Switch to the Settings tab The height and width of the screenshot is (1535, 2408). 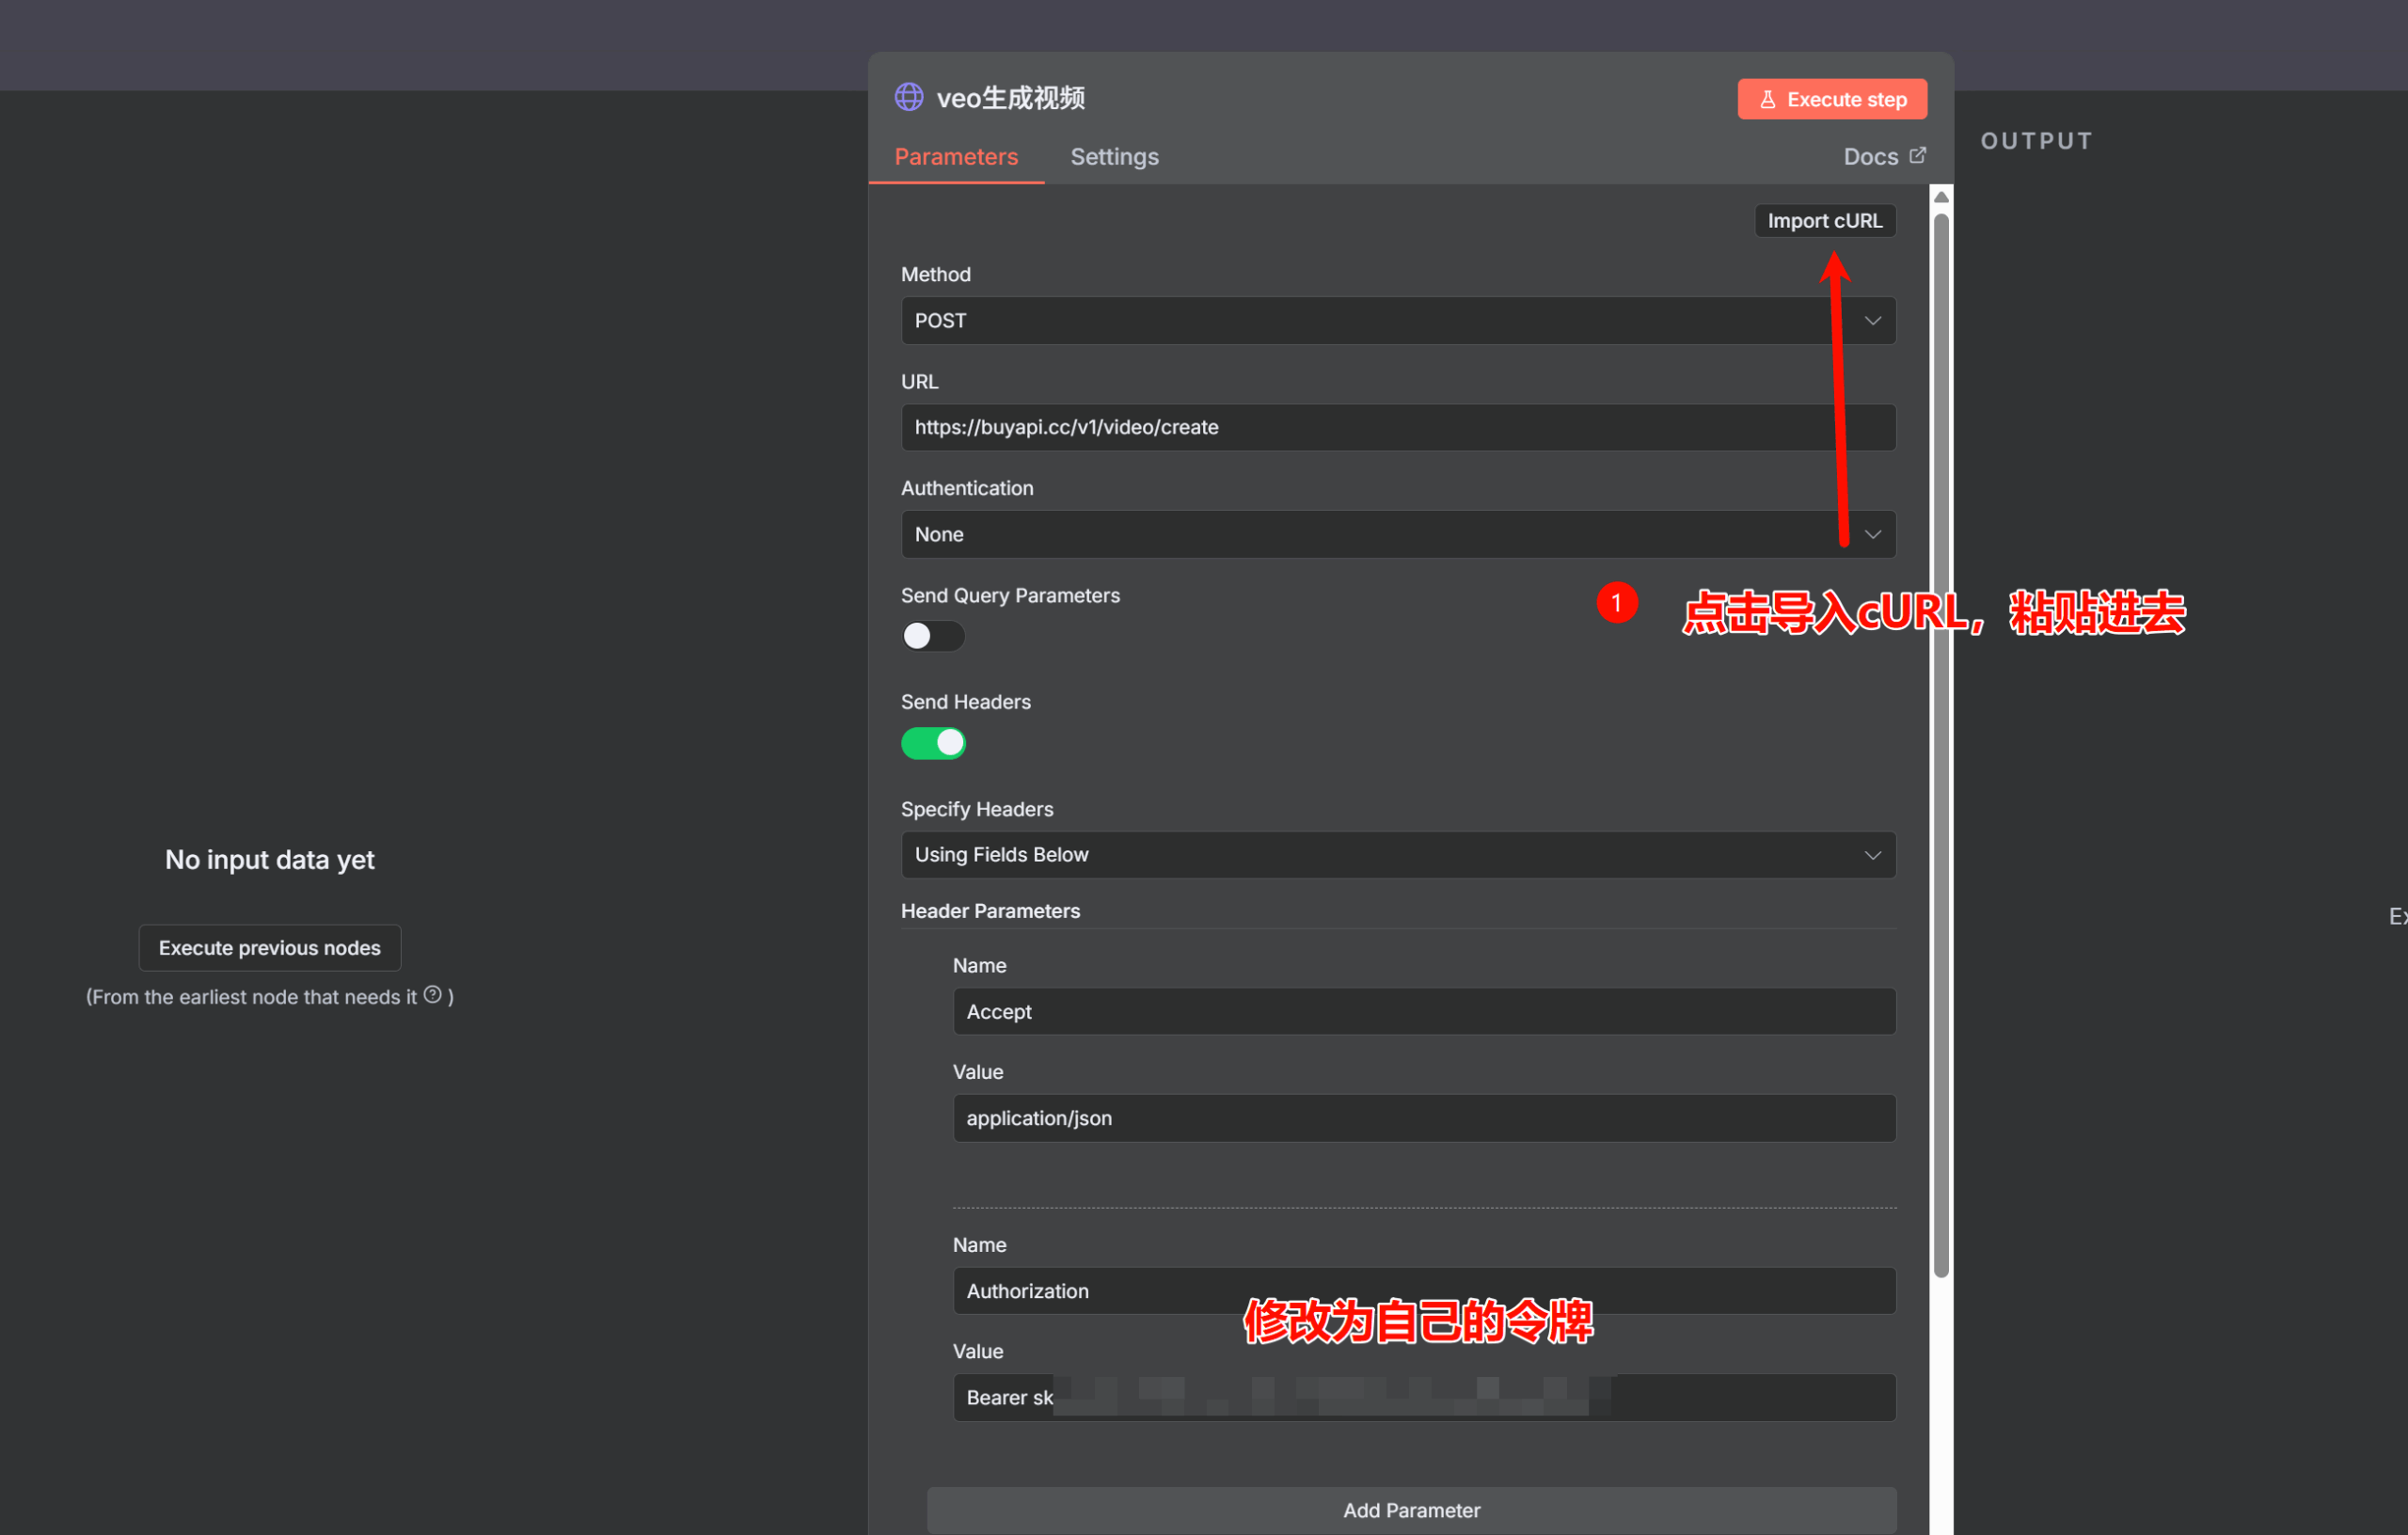pyautogui.click(x=1114, y=157)
